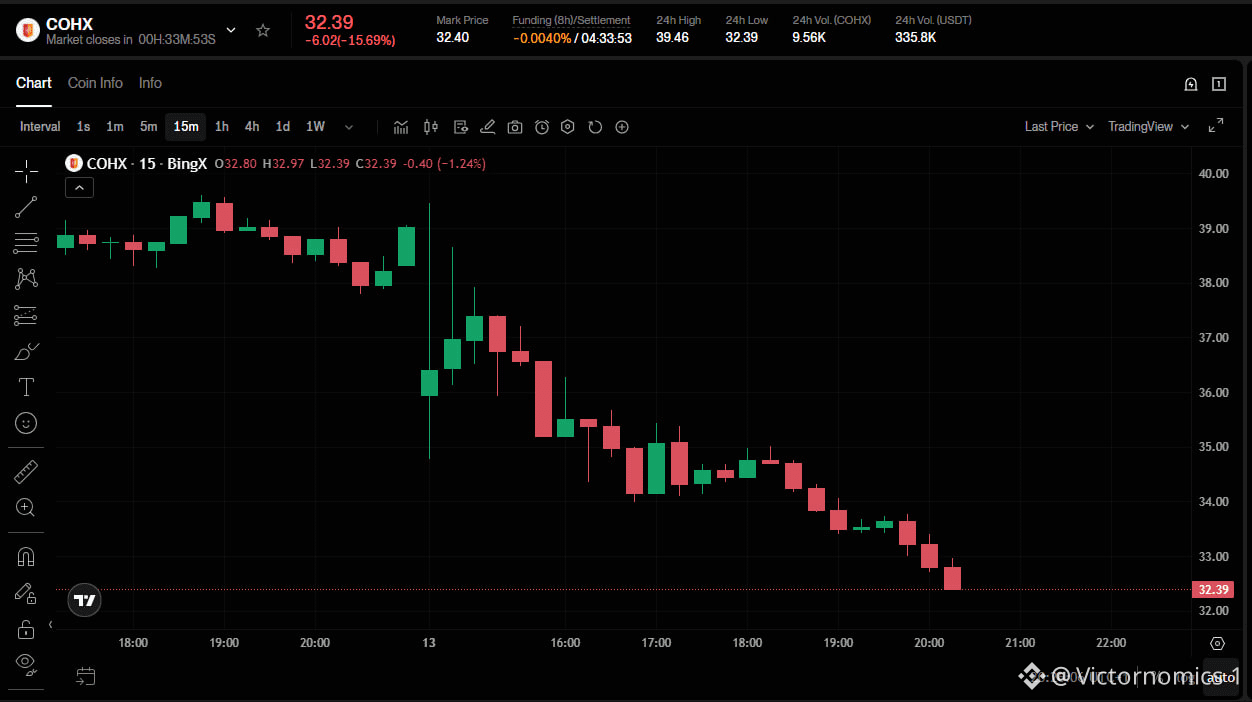Select the 1W interval
1252x702 pixels.
coord(315,127)
